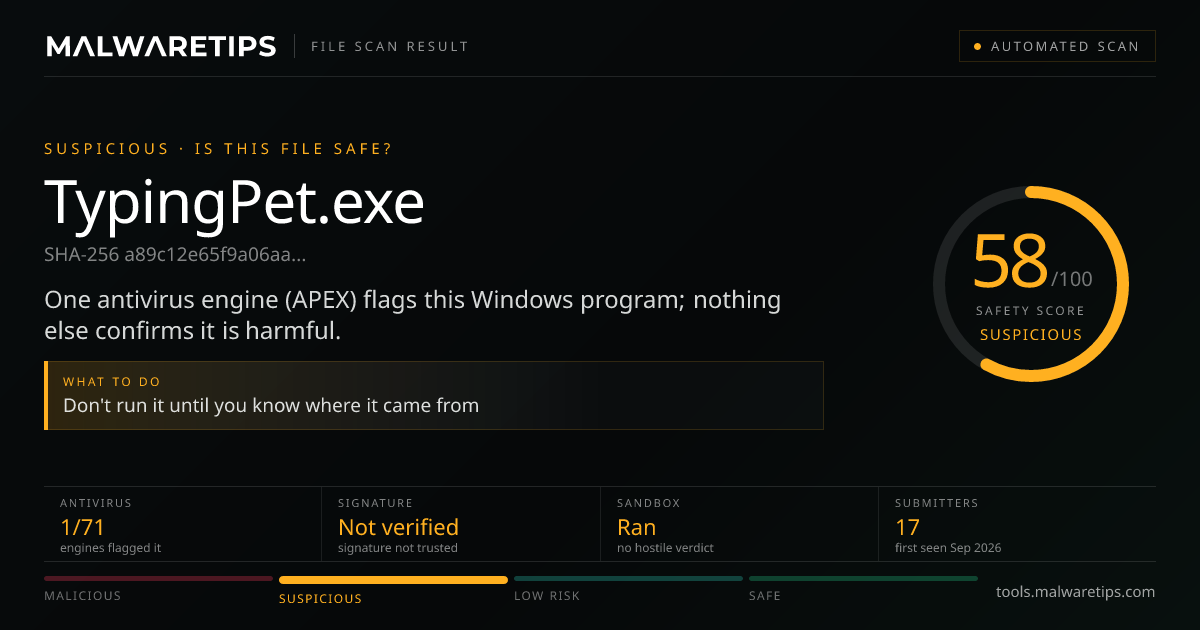Click the 'What to do' advice box
The image size is (1200, 630).
(434, 395)
